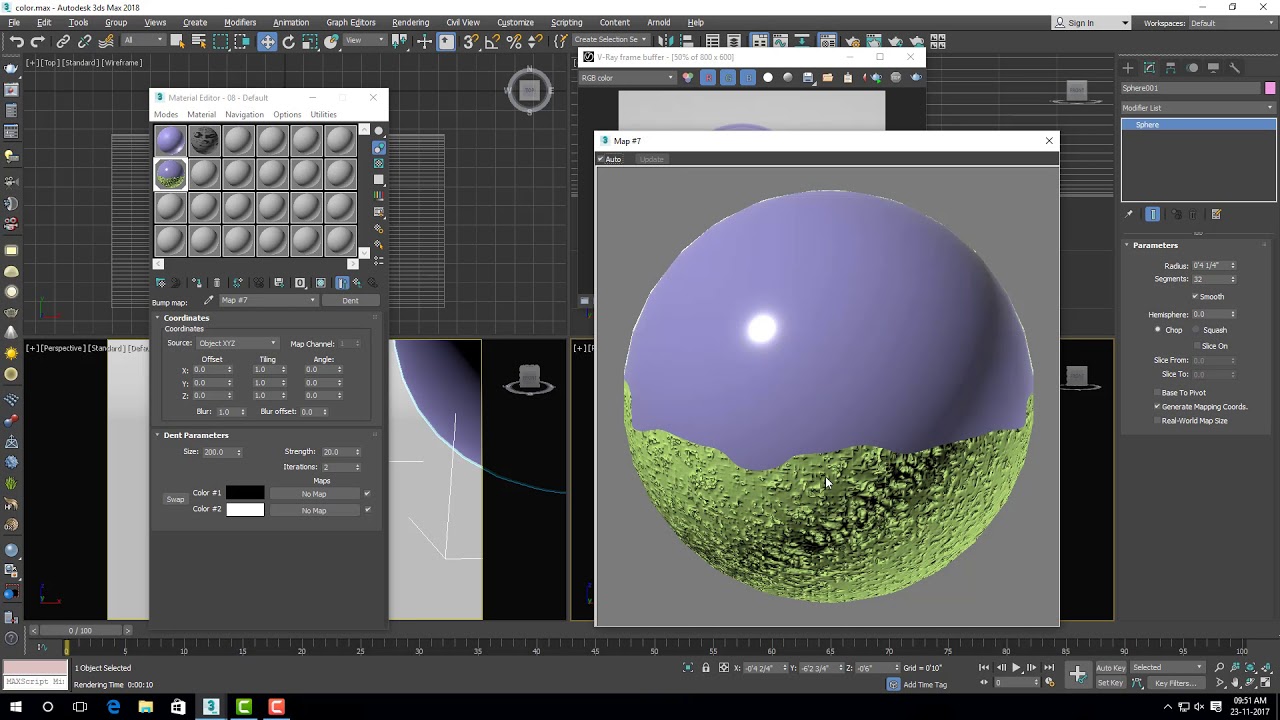Image resolution: width=1280 pixels, height=720 pixels.
Task: Click the Select Object tool icon
Action: tap(177, 41)
